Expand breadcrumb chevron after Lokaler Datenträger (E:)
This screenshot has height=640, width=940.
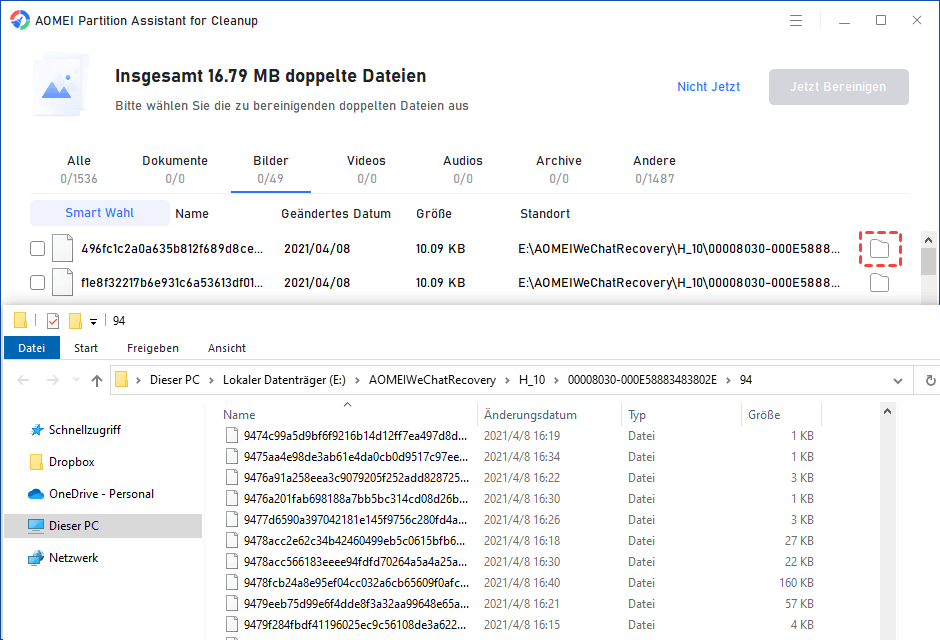[357, 380]
